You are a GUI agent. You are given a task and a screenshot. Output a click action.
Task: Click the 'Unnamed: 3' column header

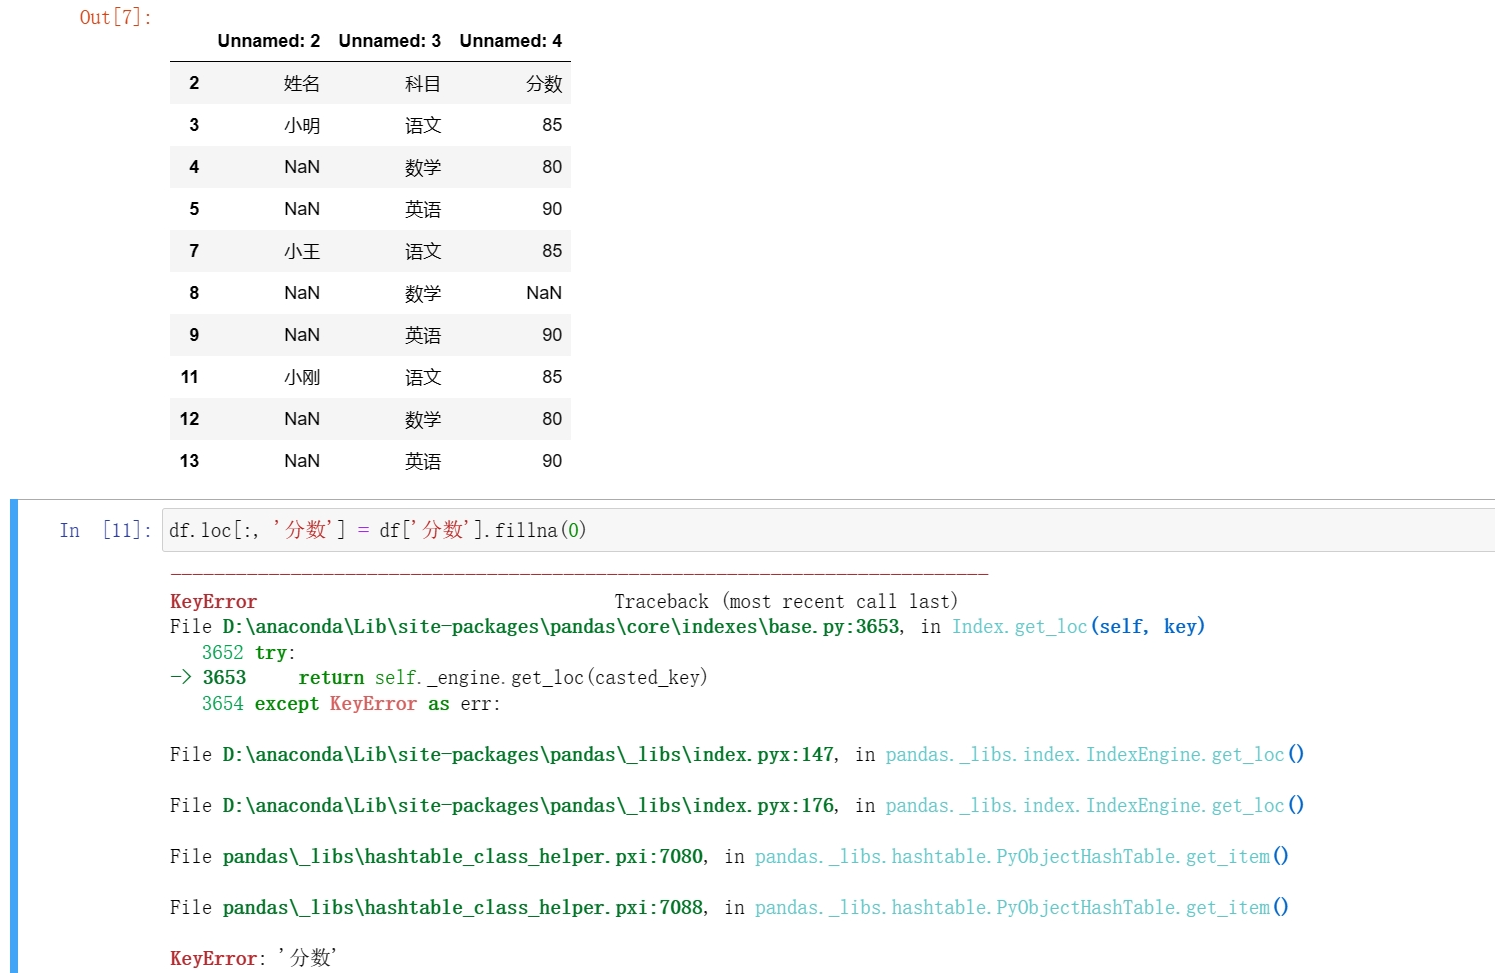click(x=389, y=41)
